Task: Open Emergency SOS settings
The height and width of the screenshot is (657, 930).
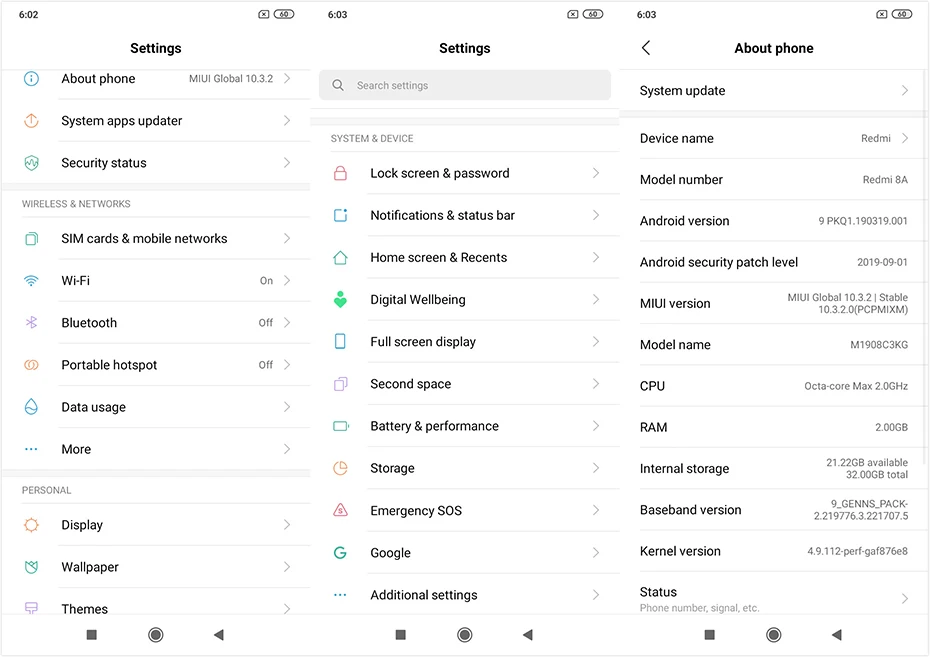Action: pos(466,510)
